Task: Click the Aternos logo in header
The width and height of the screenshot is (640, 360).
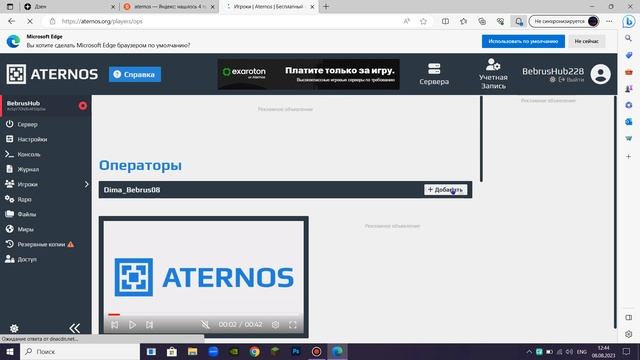Action: click(x=52, y=74)
